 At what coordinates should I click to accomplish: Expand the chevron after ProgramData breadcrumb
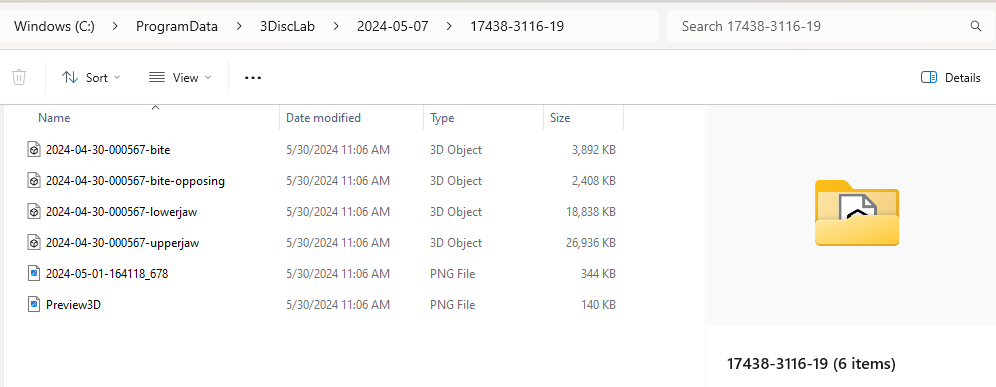(239, 26)
